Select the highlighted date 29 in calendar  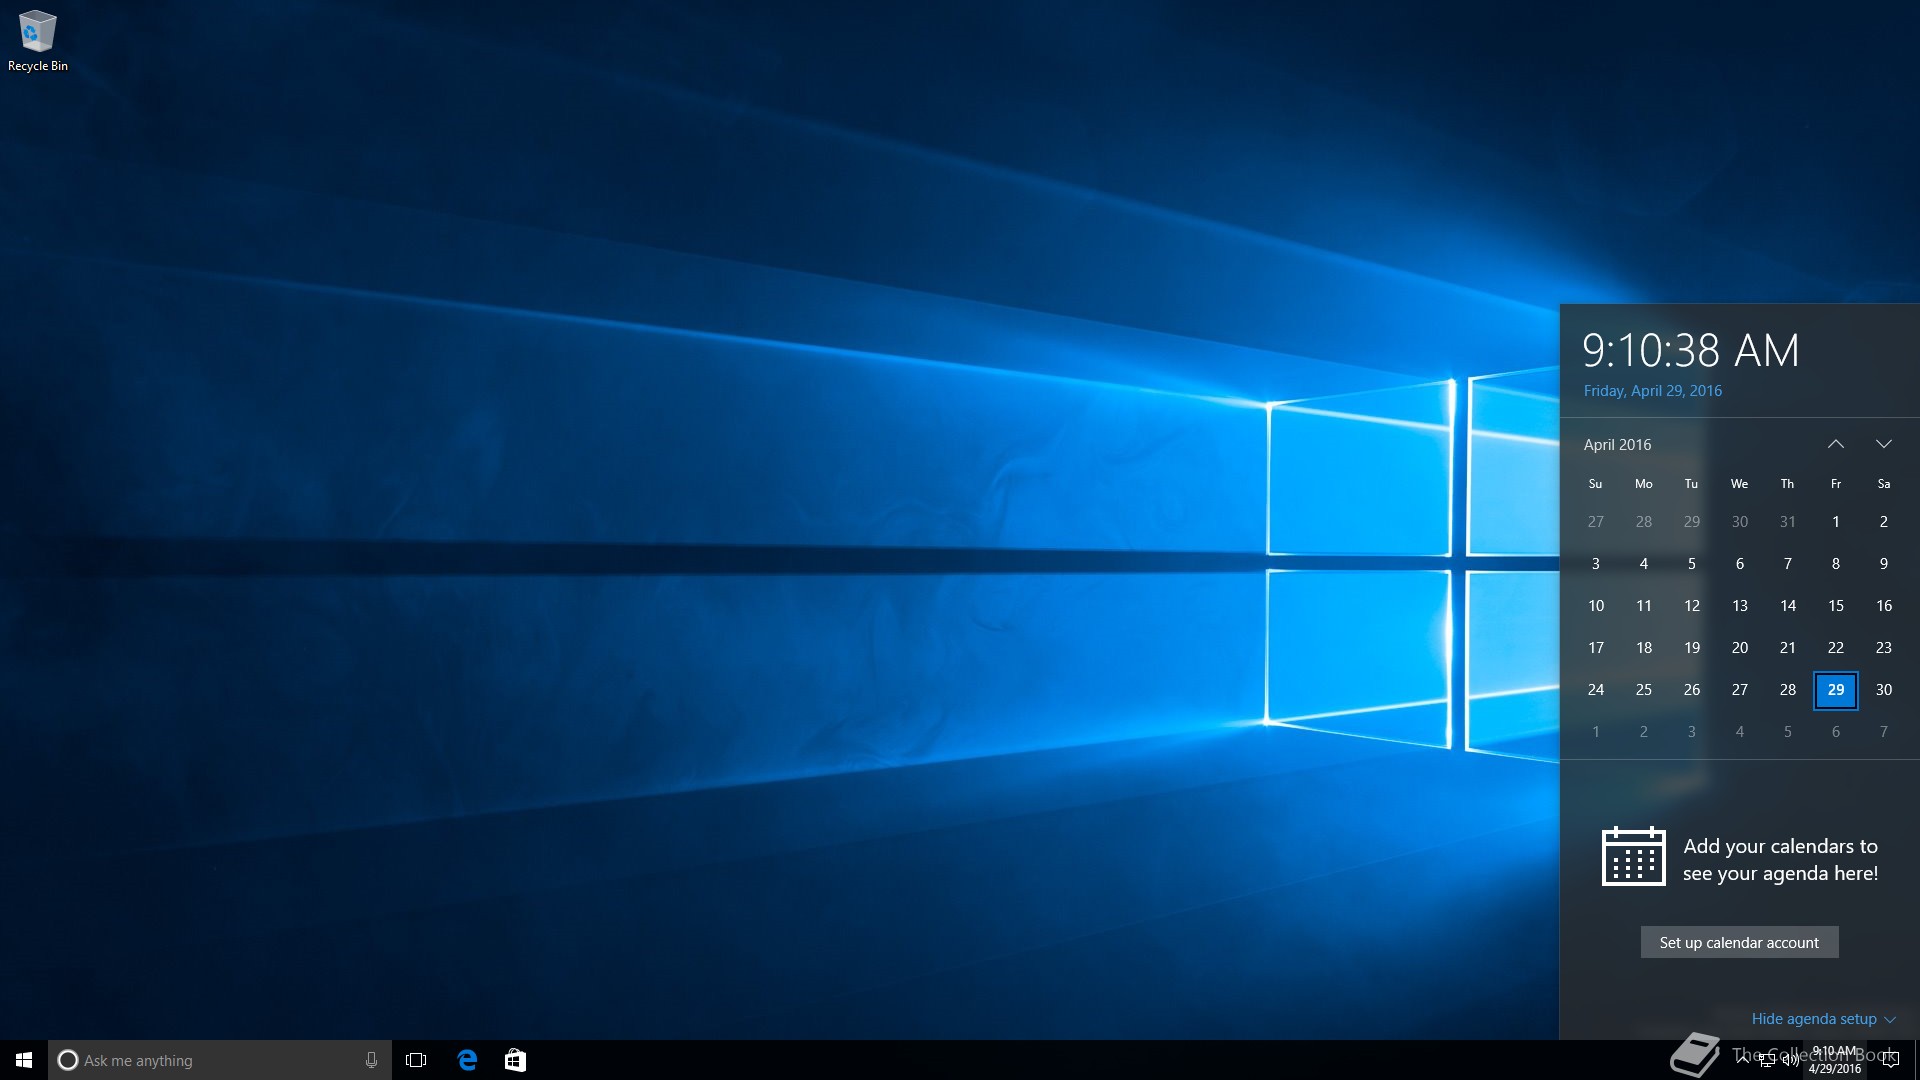pyautogui.click(x=1836, y=690)
